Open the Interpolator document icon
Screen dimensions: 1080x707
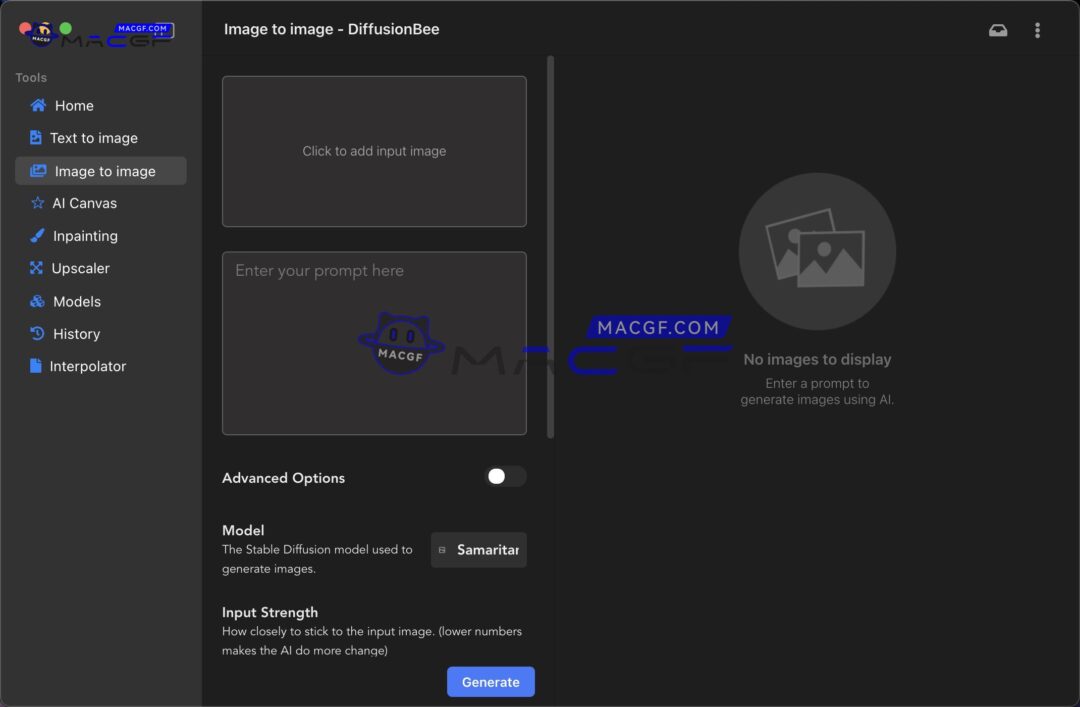[x=36, y=366]
